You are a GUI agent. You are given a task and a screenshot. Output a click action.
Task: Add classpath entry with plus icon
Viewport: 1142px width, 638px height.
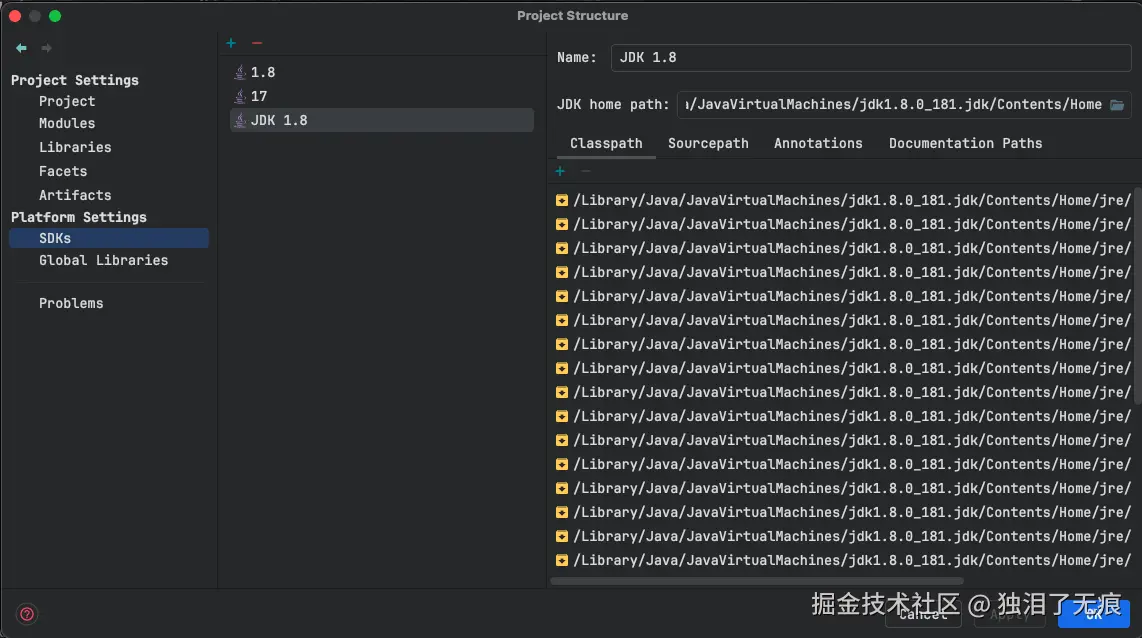[x=560, y=171]
